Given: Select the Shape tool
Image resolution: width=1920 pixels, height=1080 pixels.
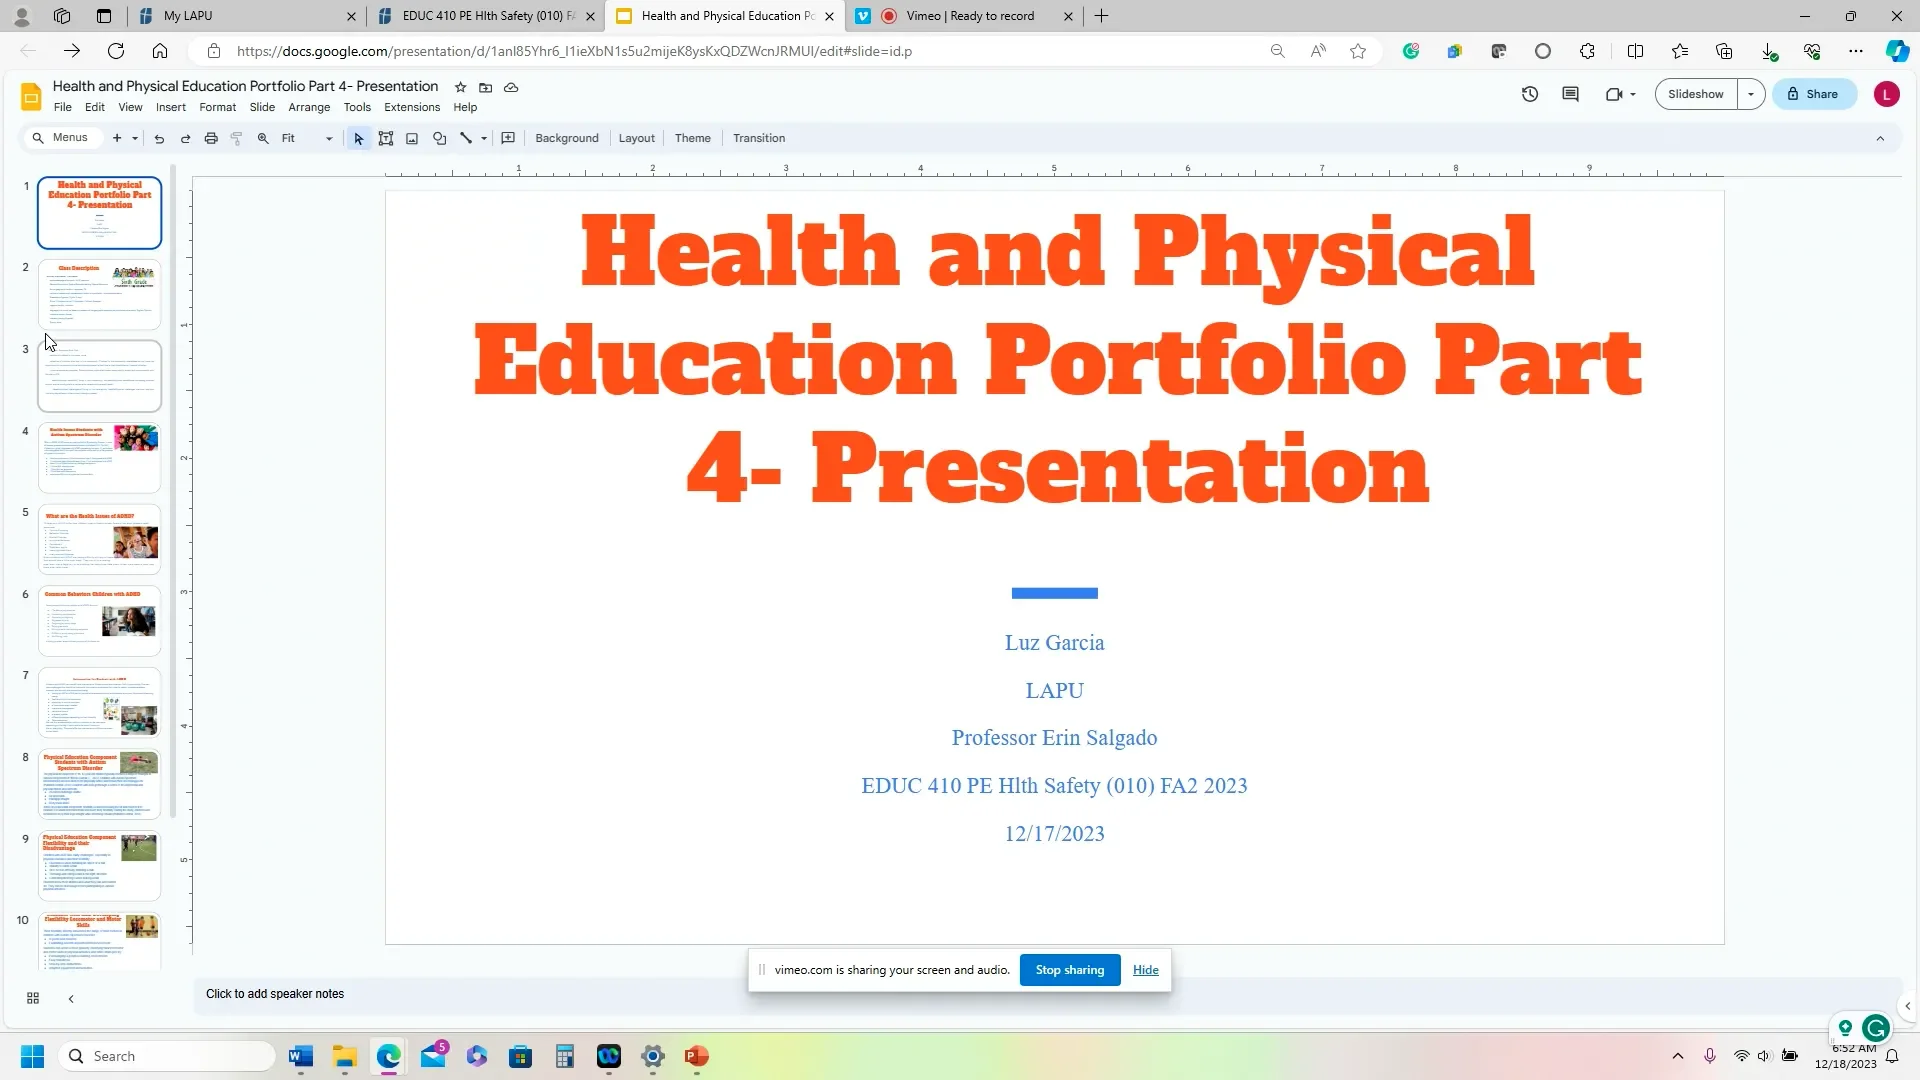Looking at the screenshot, I should click(x=439, y=138).
